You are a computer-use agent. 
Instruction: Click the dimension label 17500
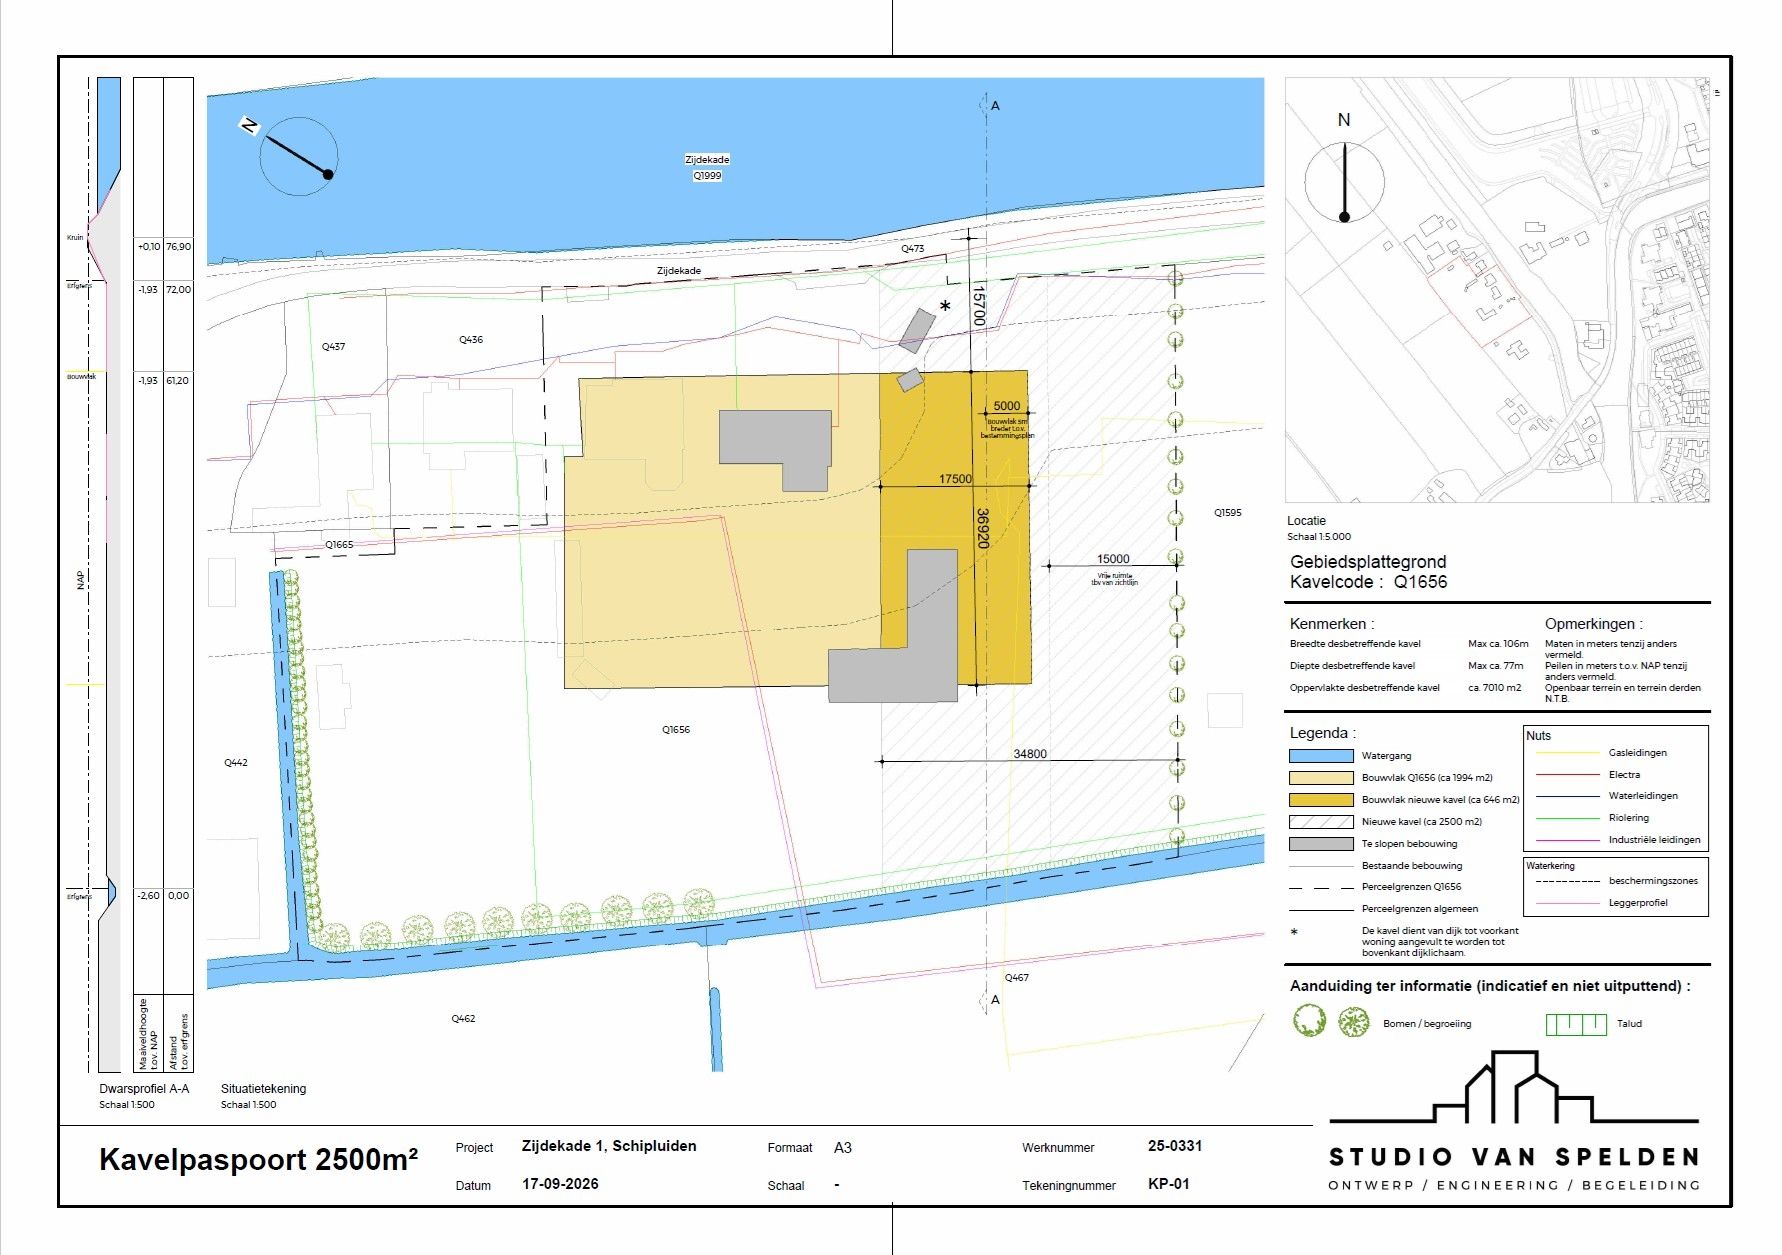click(955, 479)
